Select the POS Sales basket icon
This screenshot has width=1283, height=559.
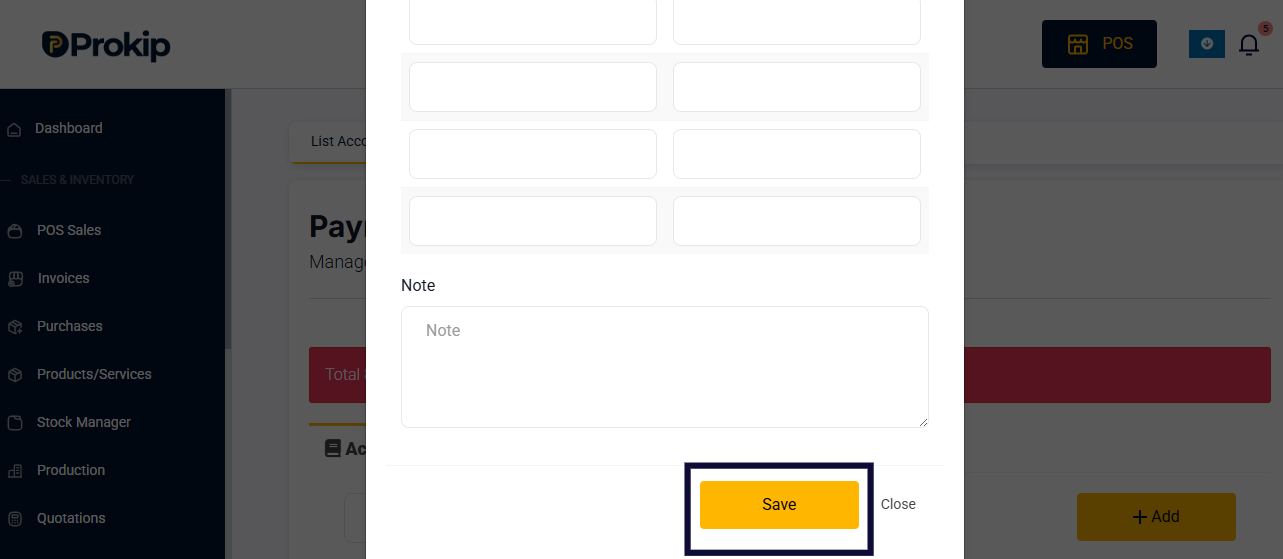(14, 231)
